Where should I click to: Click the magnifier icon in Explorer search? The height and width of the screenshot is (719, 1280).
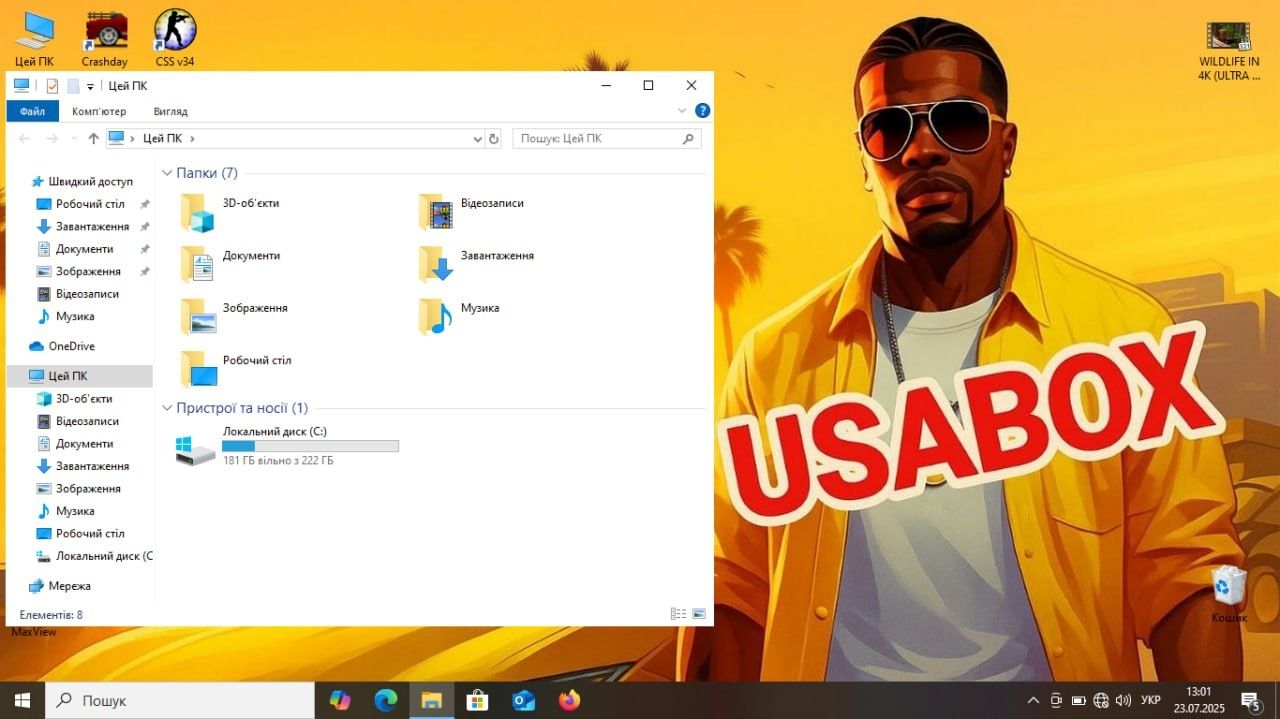pos(689,139)
